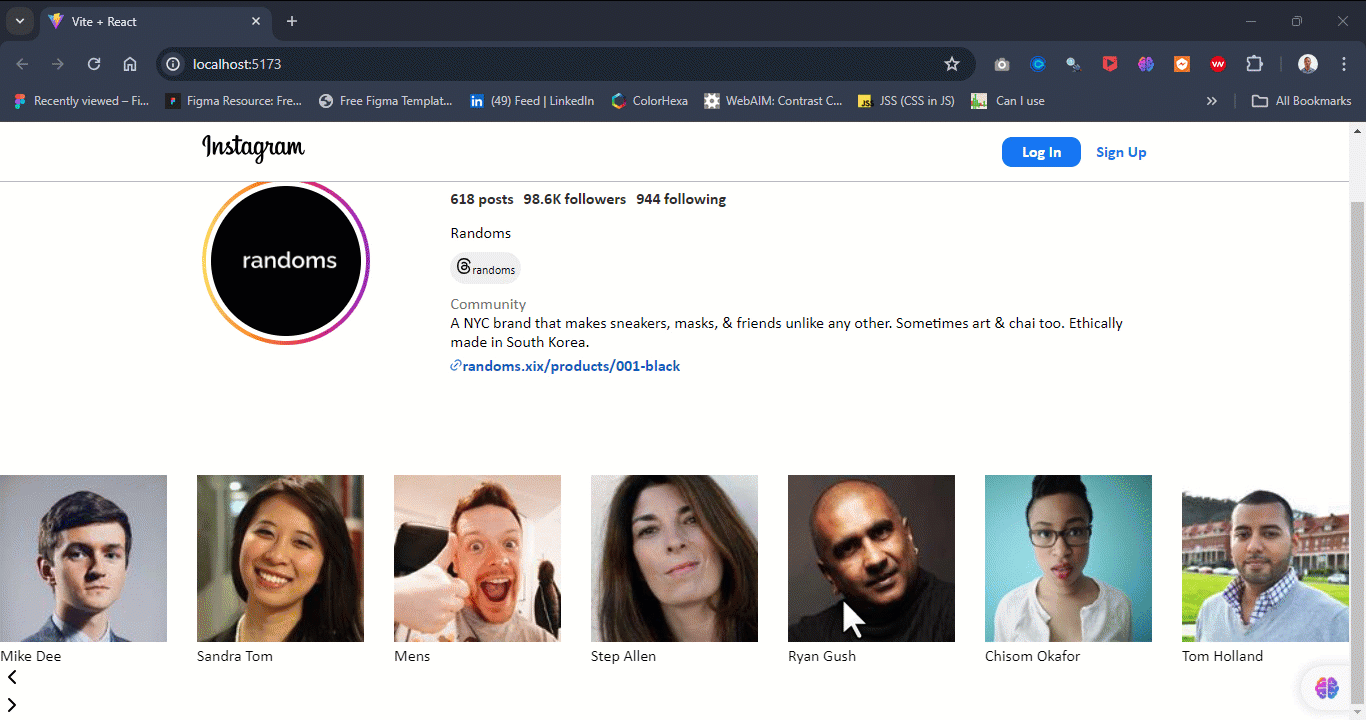Image resolution: width=1366 pixels, height=720 pixels.
Task: Open Mike Dee's photo
Action: coord(83,558)
